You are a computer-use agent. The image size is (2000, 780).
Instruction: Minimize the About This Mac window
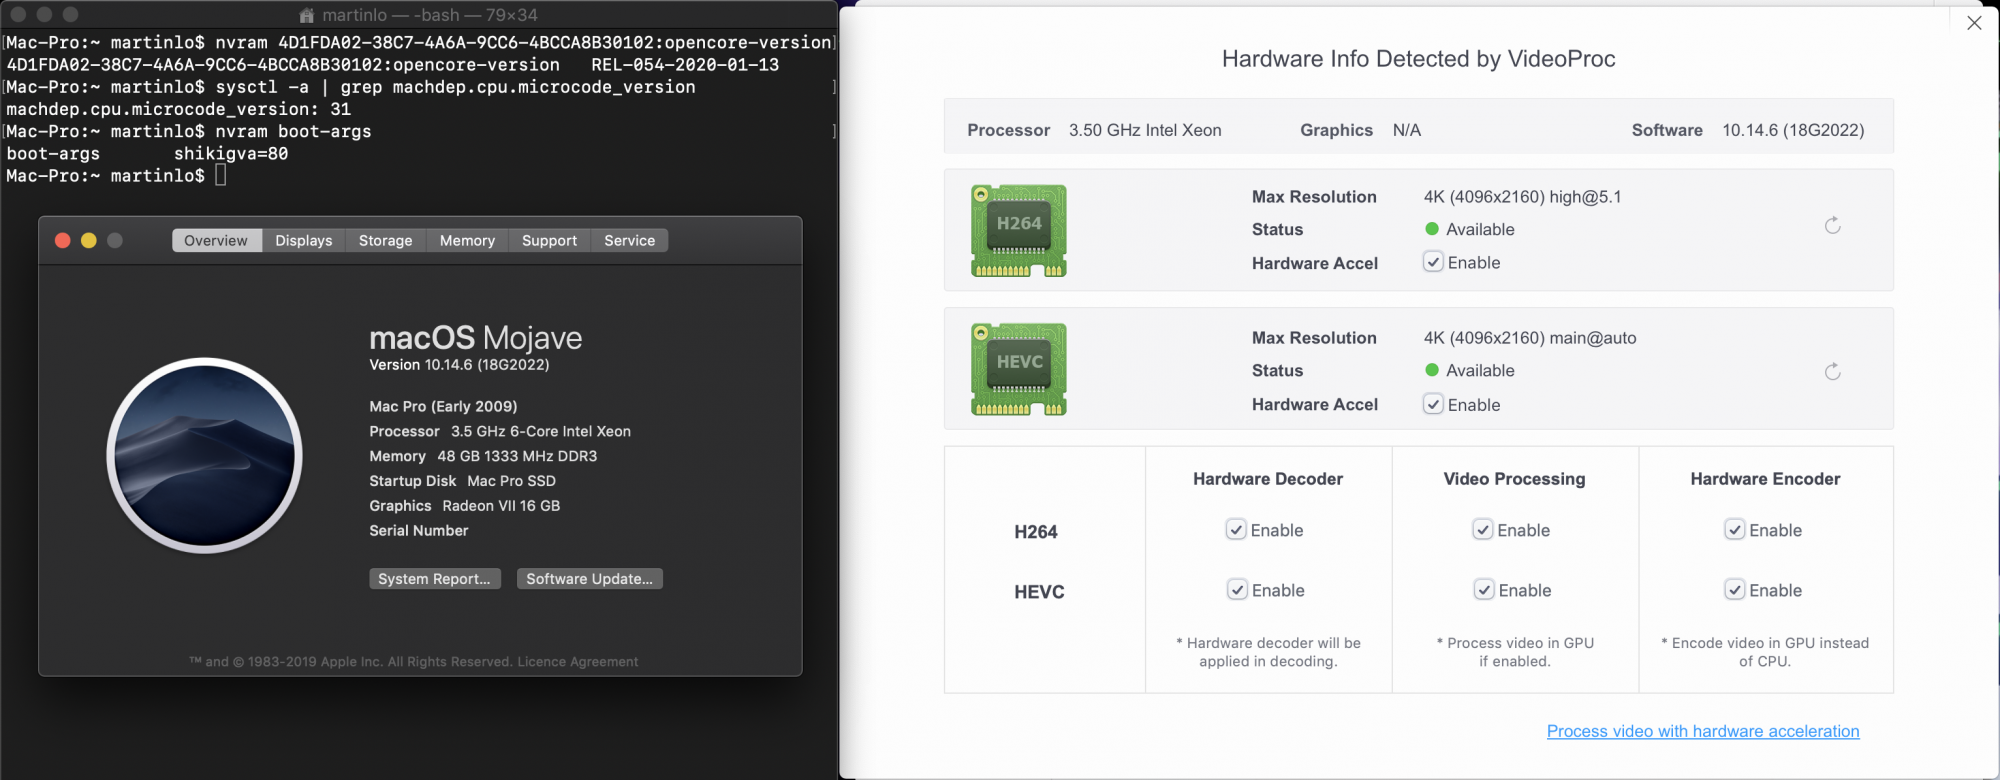tap(88, 240)
